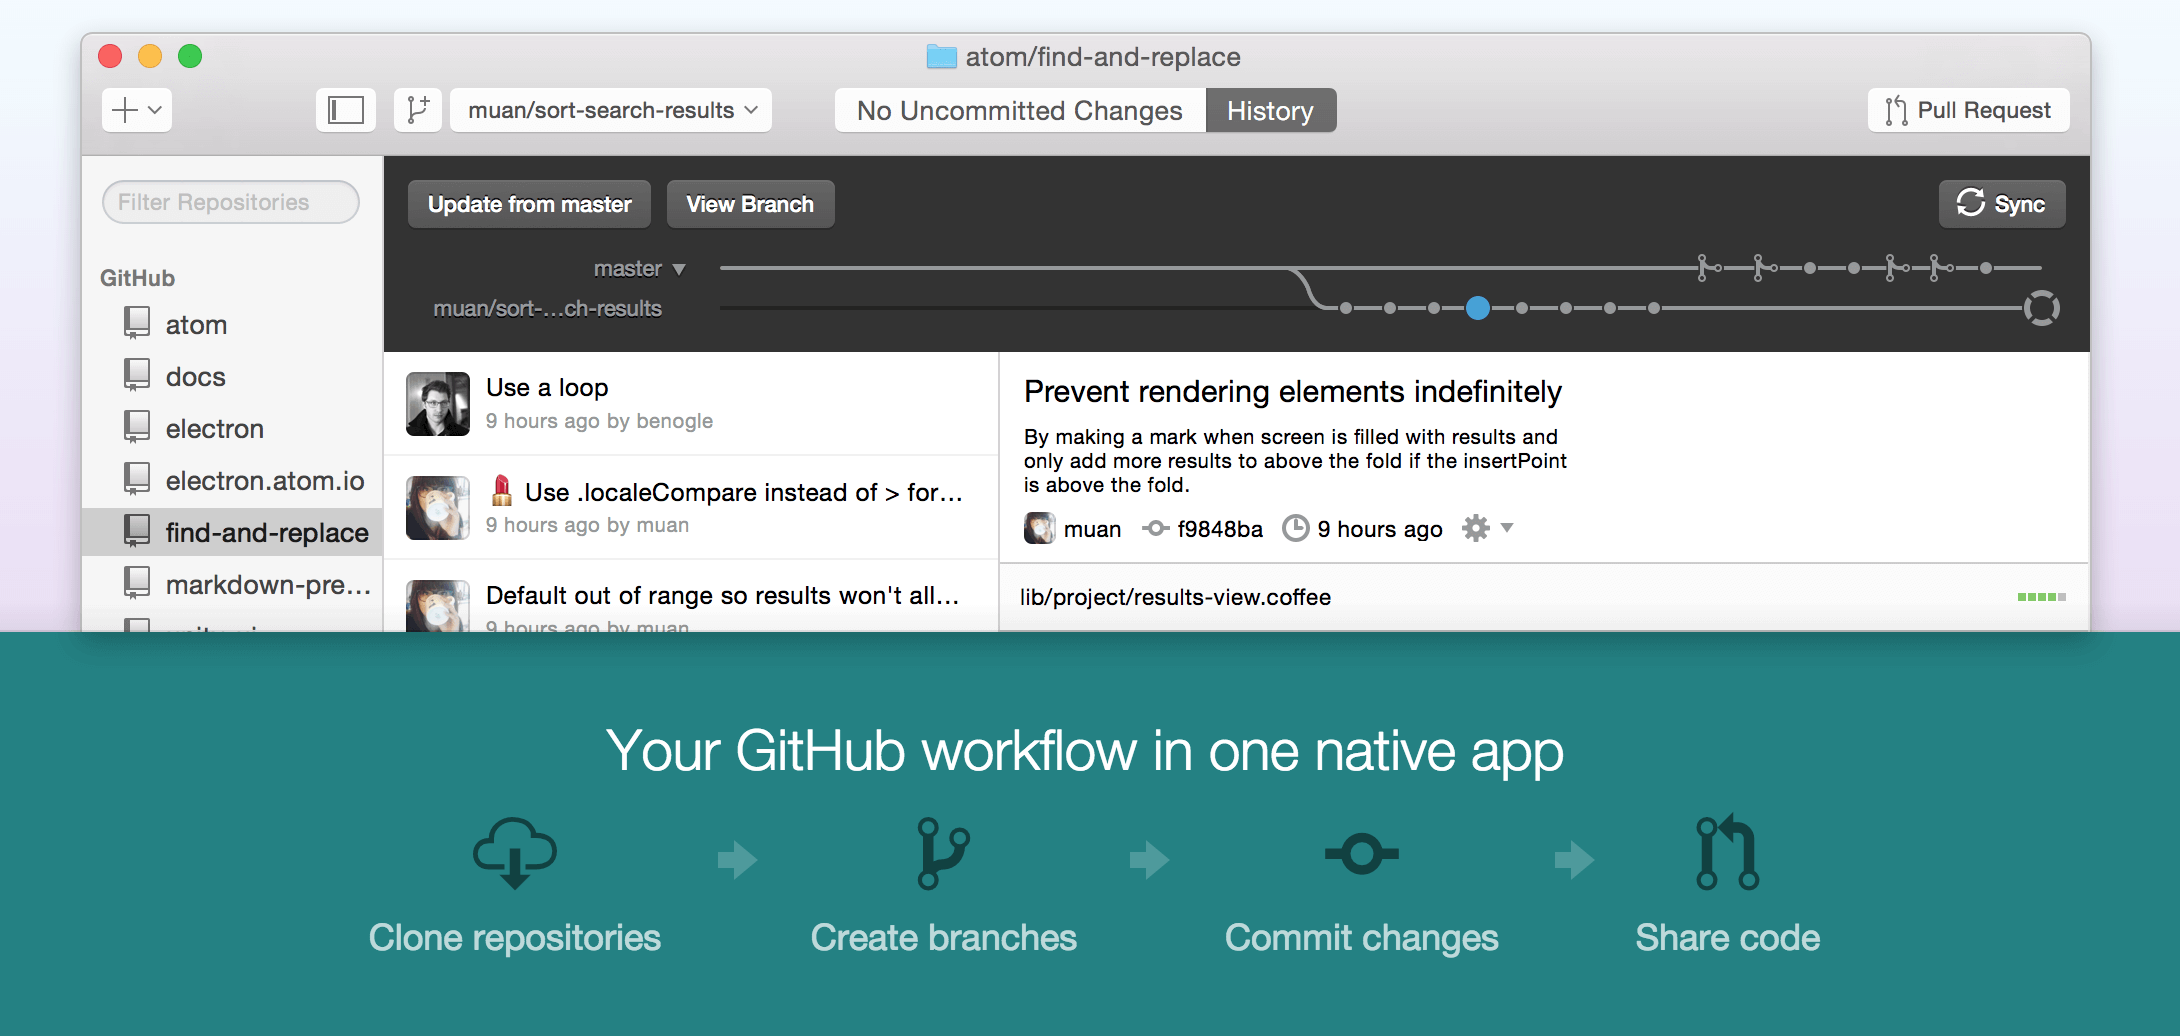Select the find-and-replace repository
The width and height of the screenshot is (2180, 1036).
click(x=232, y=532)
